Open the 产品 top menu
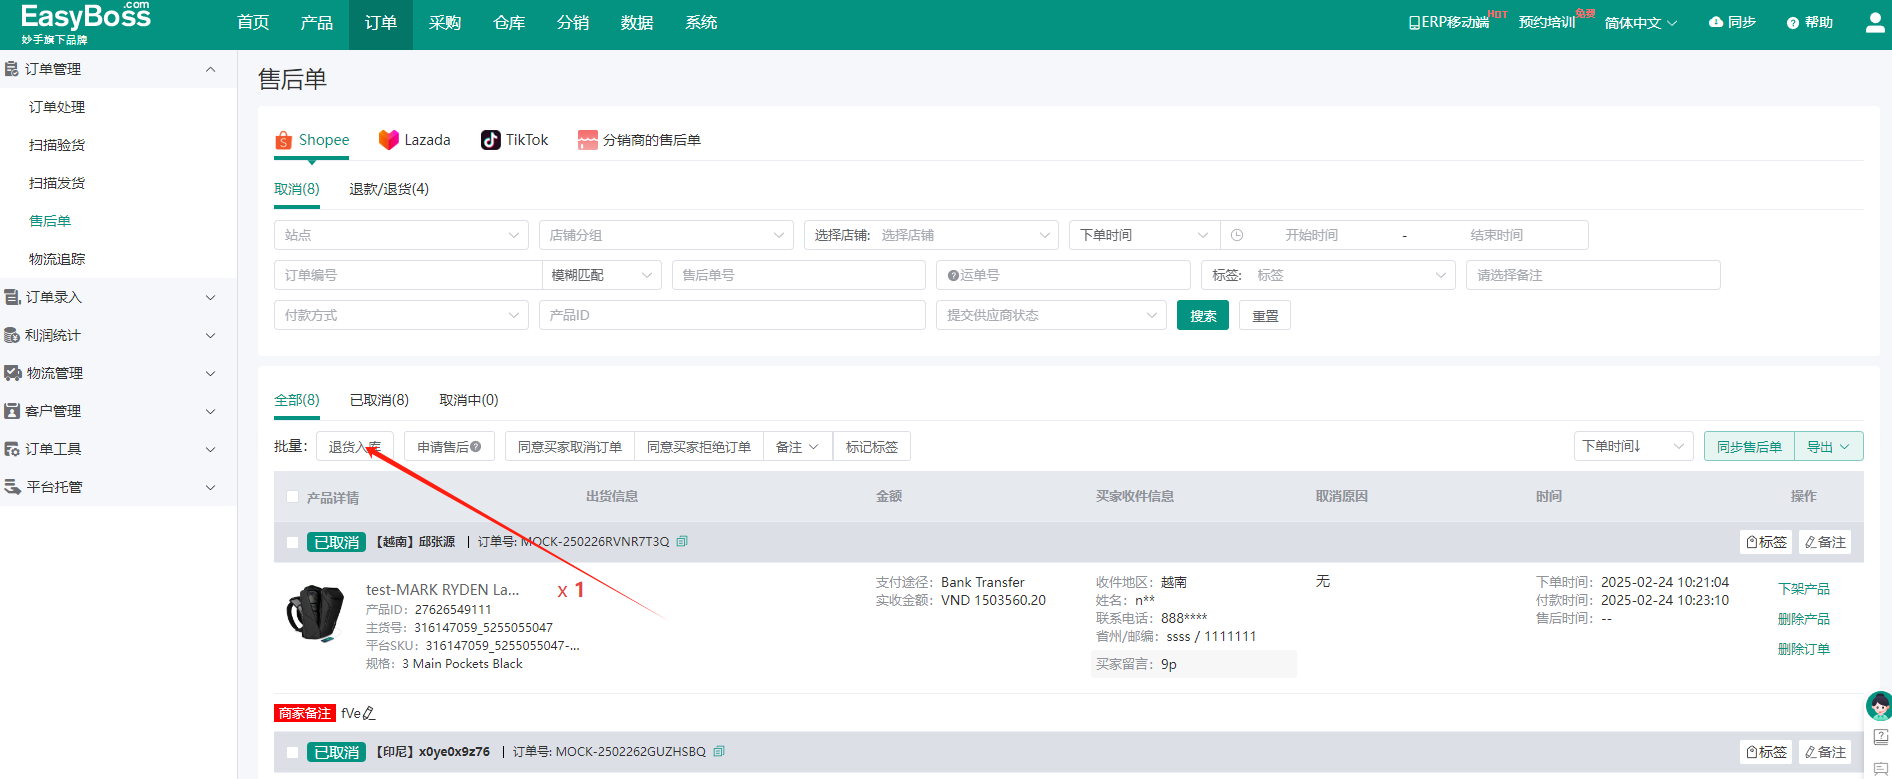 [317, 23]
